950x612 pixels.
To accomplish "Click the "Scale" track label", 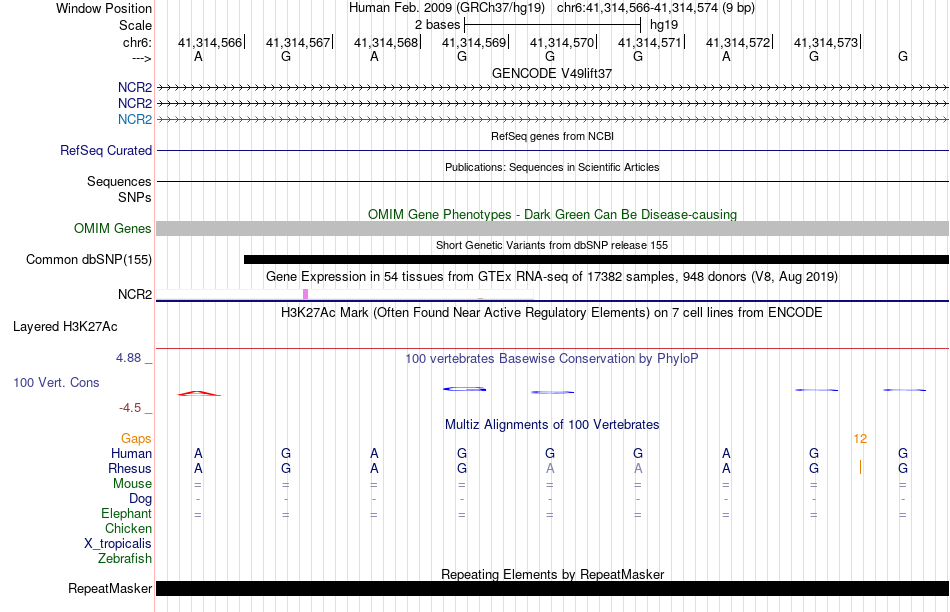I will (x=135, y=25).
